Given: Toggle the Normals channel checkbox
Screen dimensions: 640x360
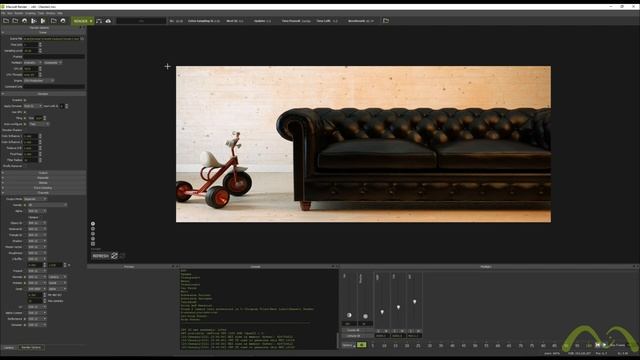Looking at the screenshot, I should [x=25, y=277].
